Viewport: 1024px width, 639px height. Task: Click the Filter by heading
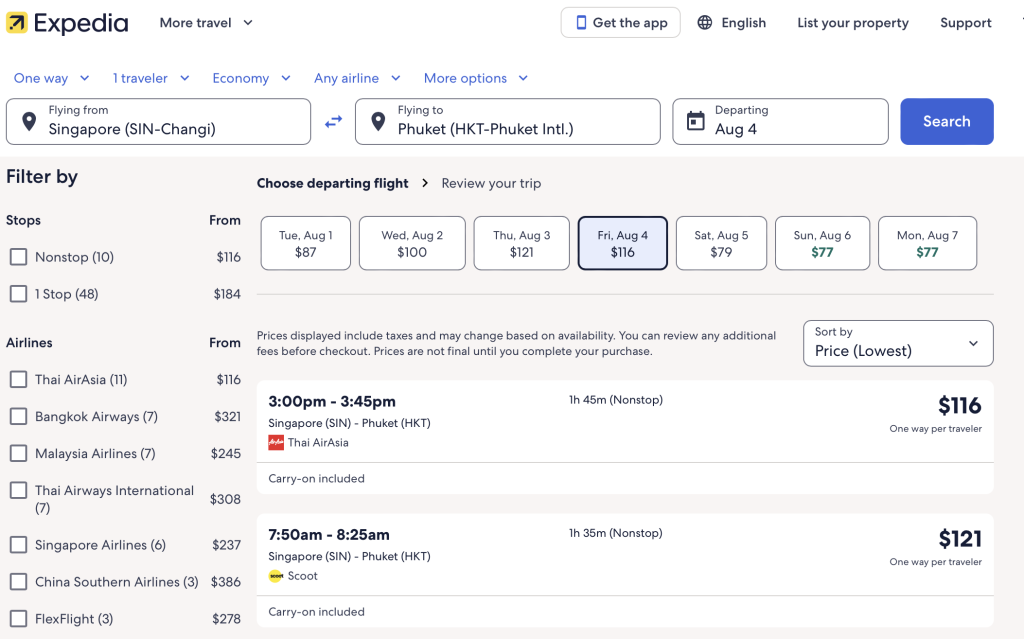[42, 176]
